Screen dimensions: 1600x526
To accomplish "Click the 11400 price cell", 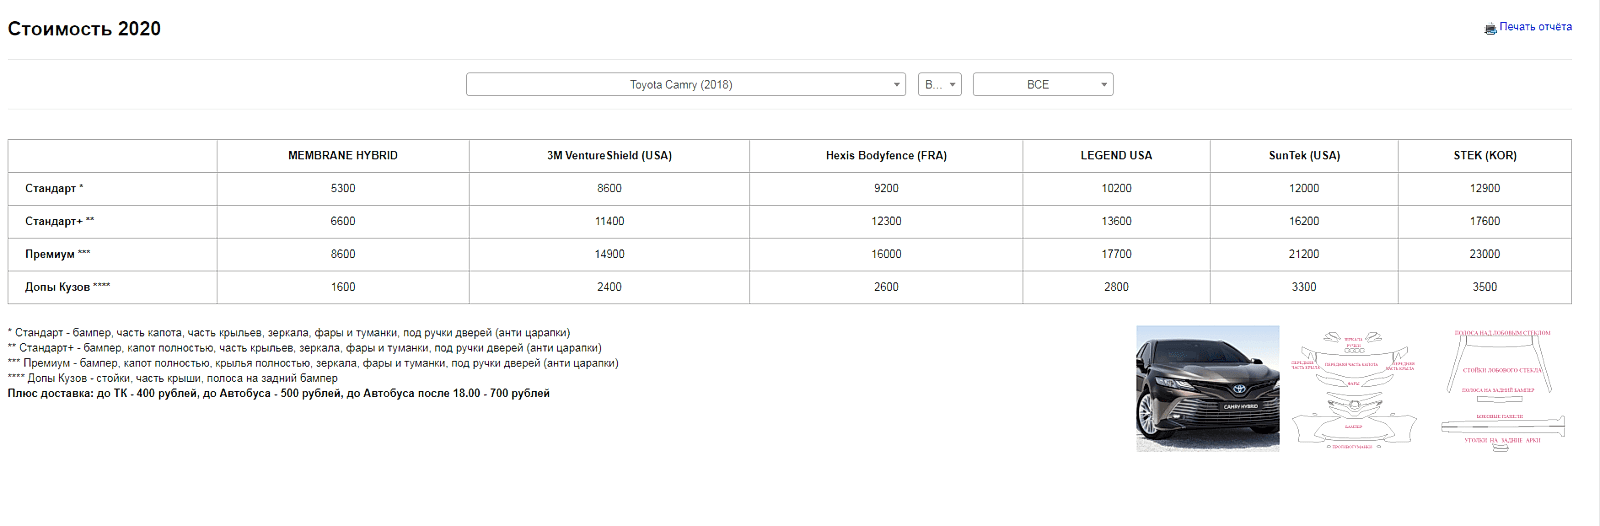I will coord(609,222).
